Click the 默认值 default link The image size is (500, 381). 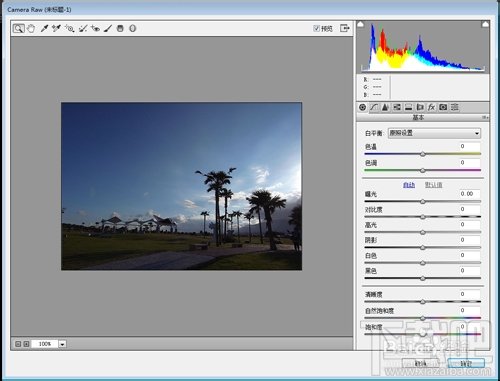click(433, 185)
